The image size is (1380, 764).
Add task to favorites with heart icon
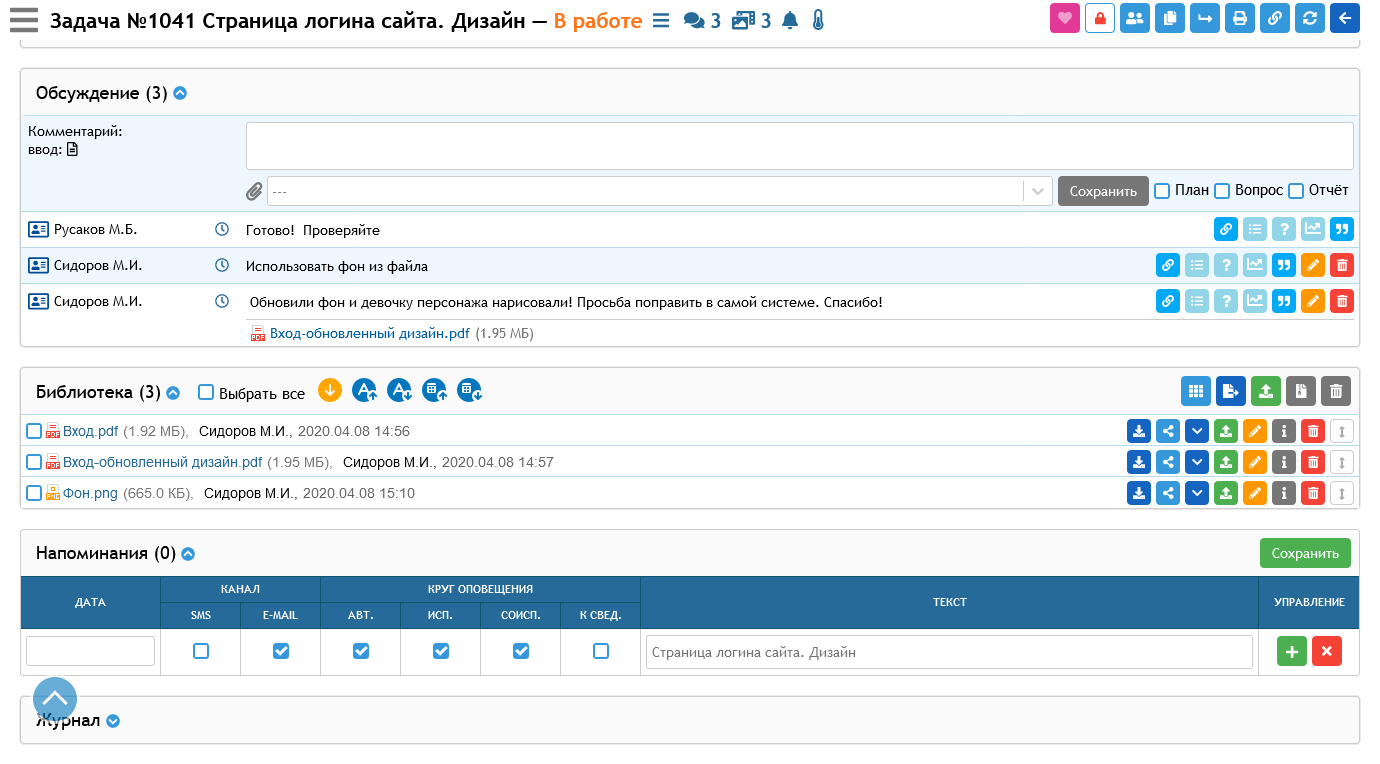(x=1065, y=18)
